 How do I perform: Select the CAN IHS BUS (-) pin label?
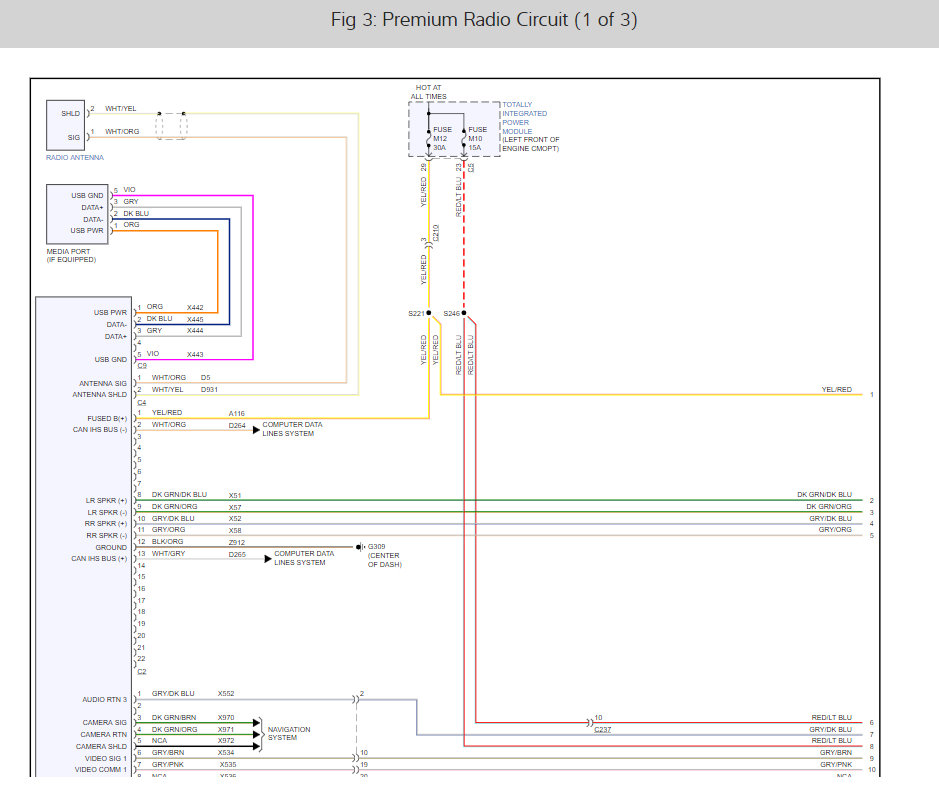point(100,429)
